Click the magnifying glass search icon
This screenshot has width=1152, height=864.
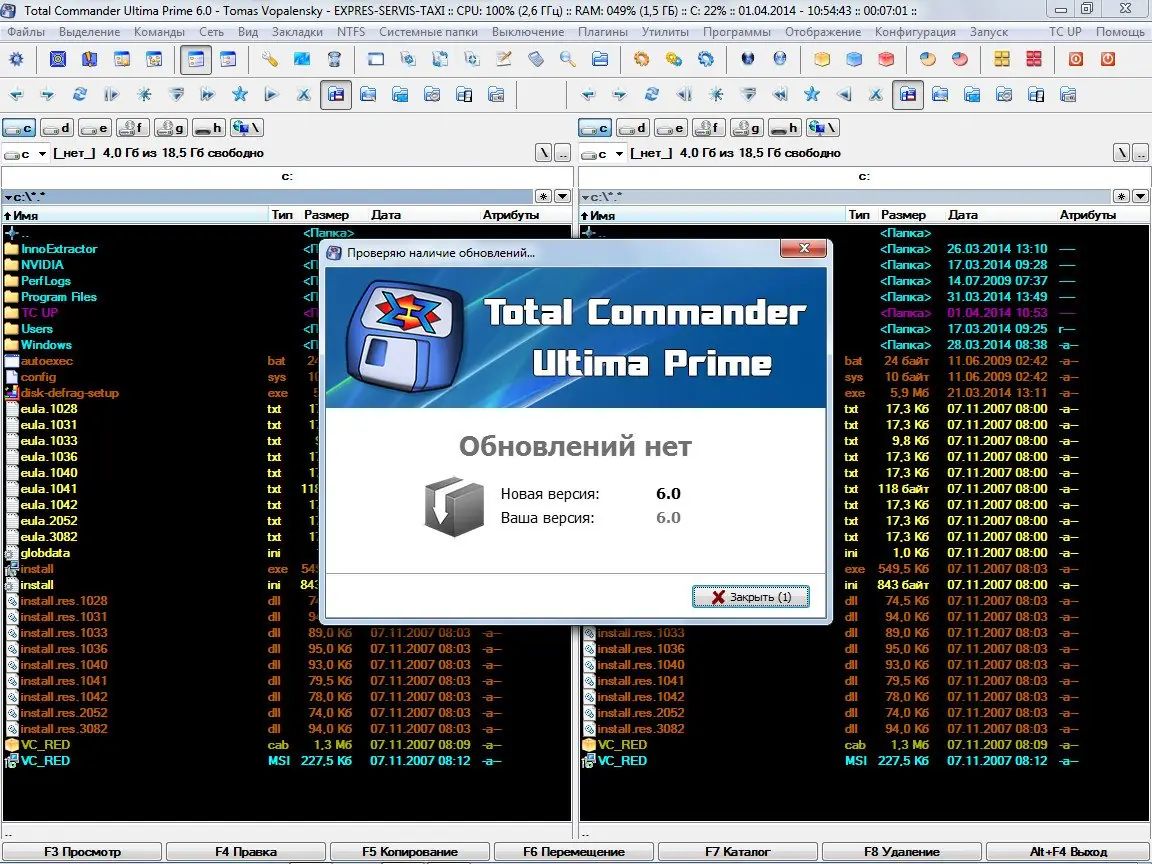(x=566, y=58)
